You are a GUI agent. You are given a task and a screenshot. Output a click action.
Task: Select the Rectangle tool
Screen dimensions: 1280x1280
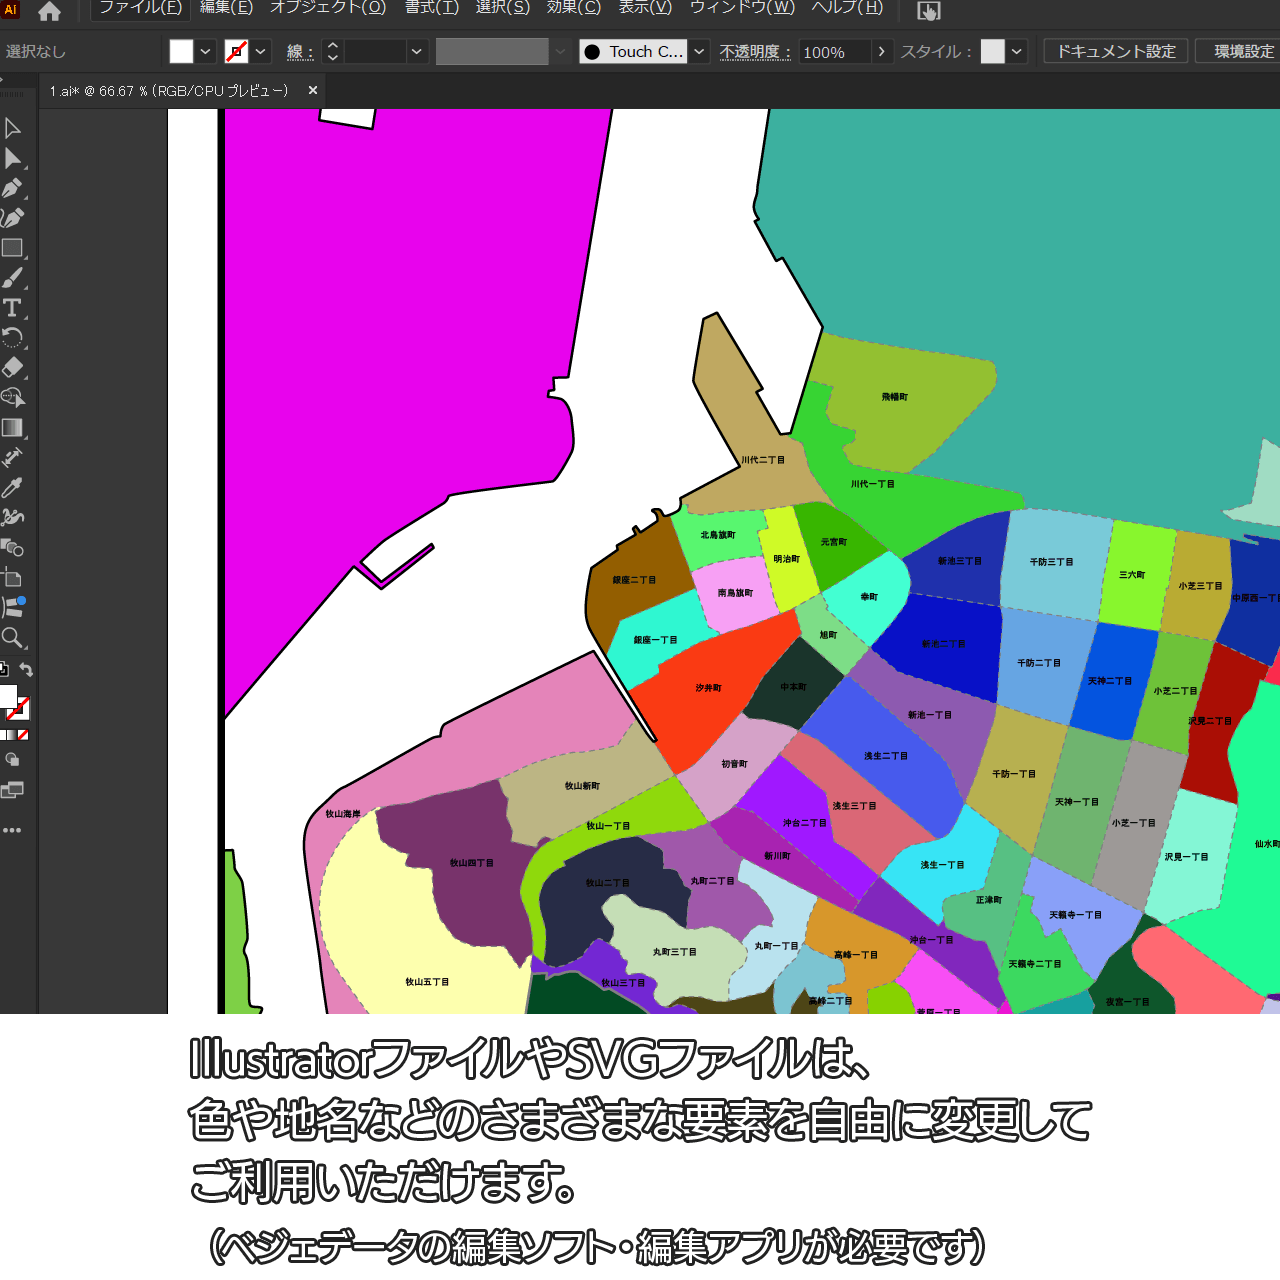pos(12,248)
